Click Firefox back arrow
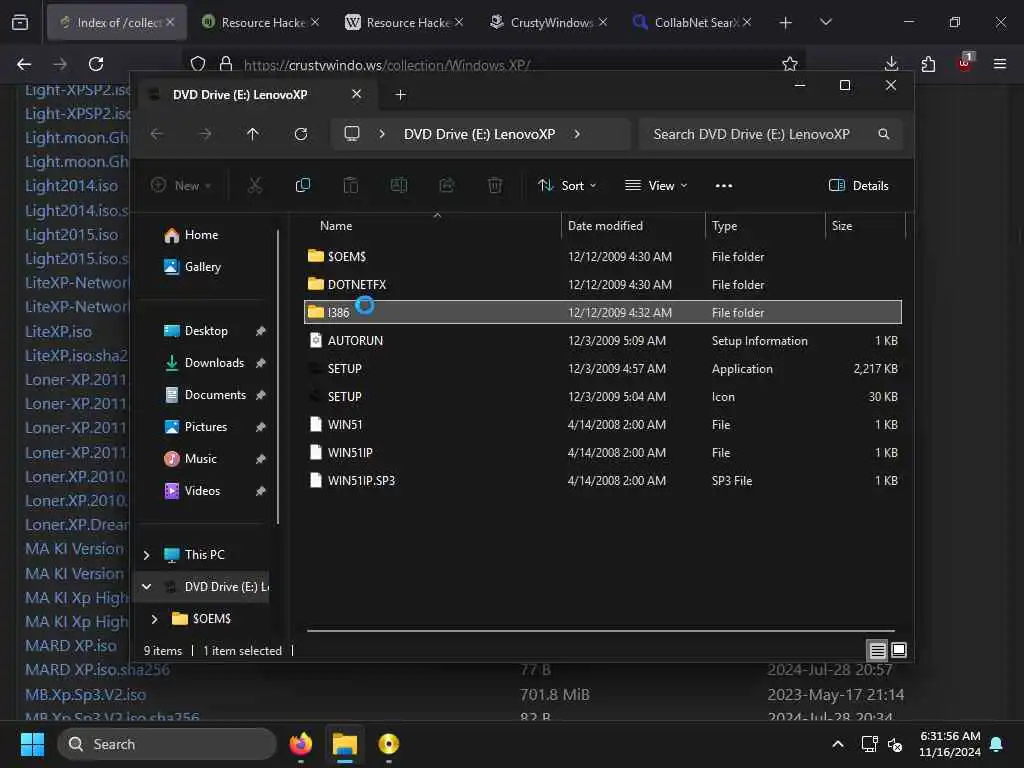 click(x=24, y=64)
